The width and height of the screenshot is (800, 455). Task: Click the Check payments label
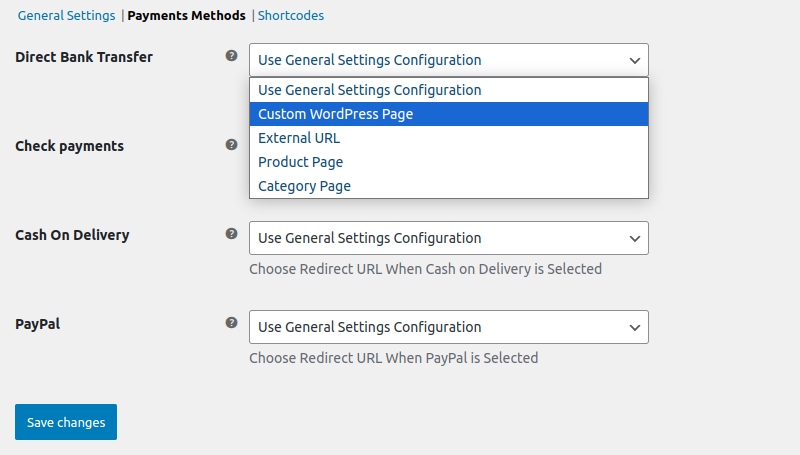(x=70, y=146)
